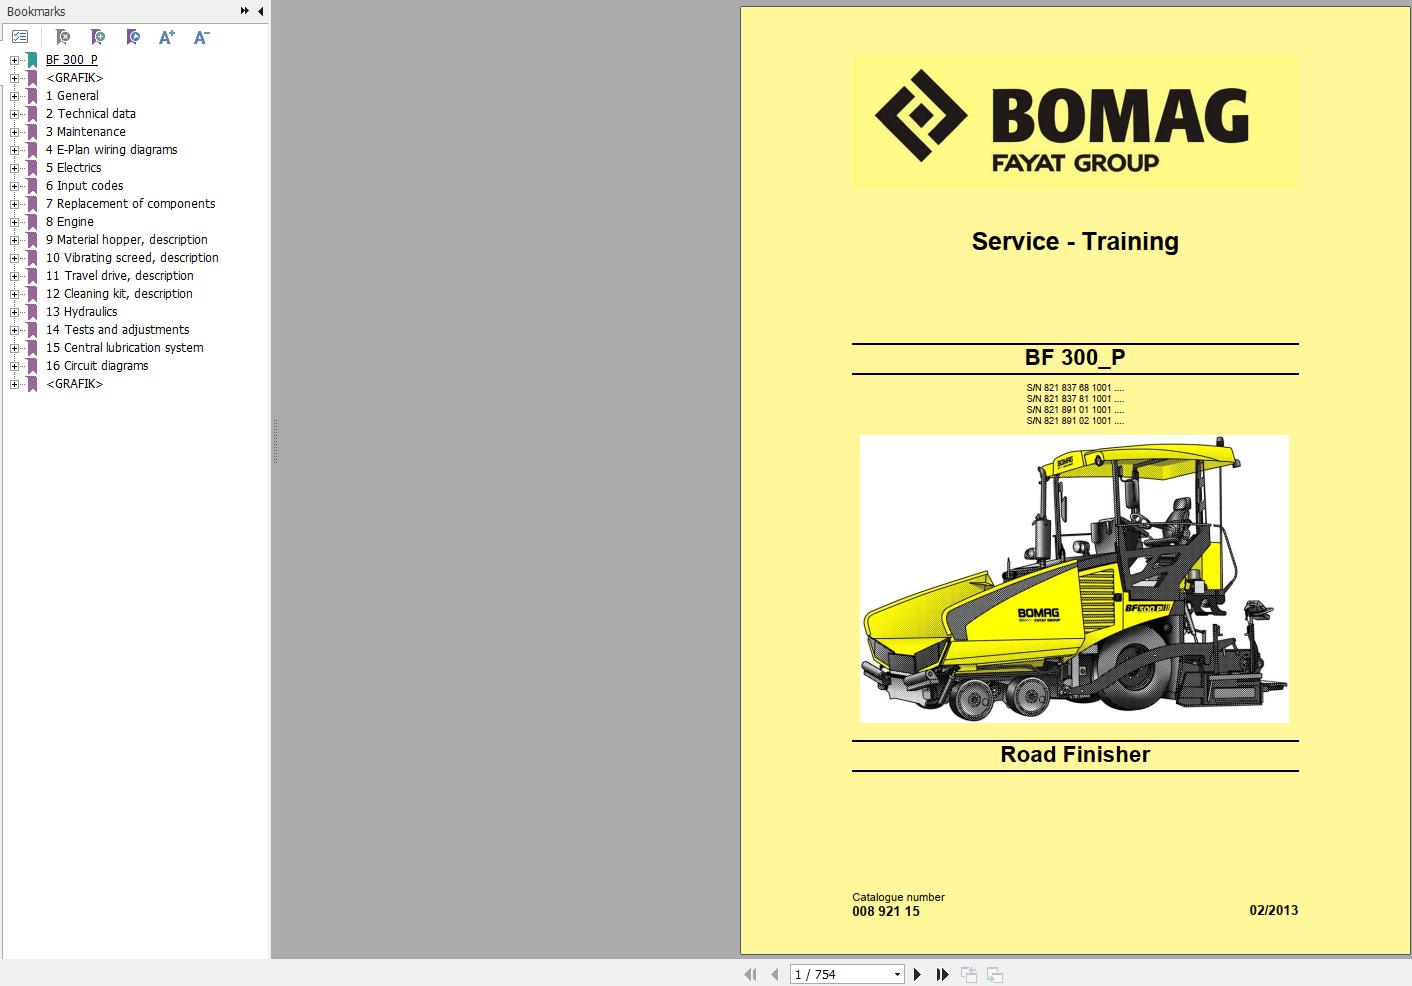Image resolution: width=1412 pixels, height=986 pixels.
Task: Return to previous view
Action: point(968,973)
